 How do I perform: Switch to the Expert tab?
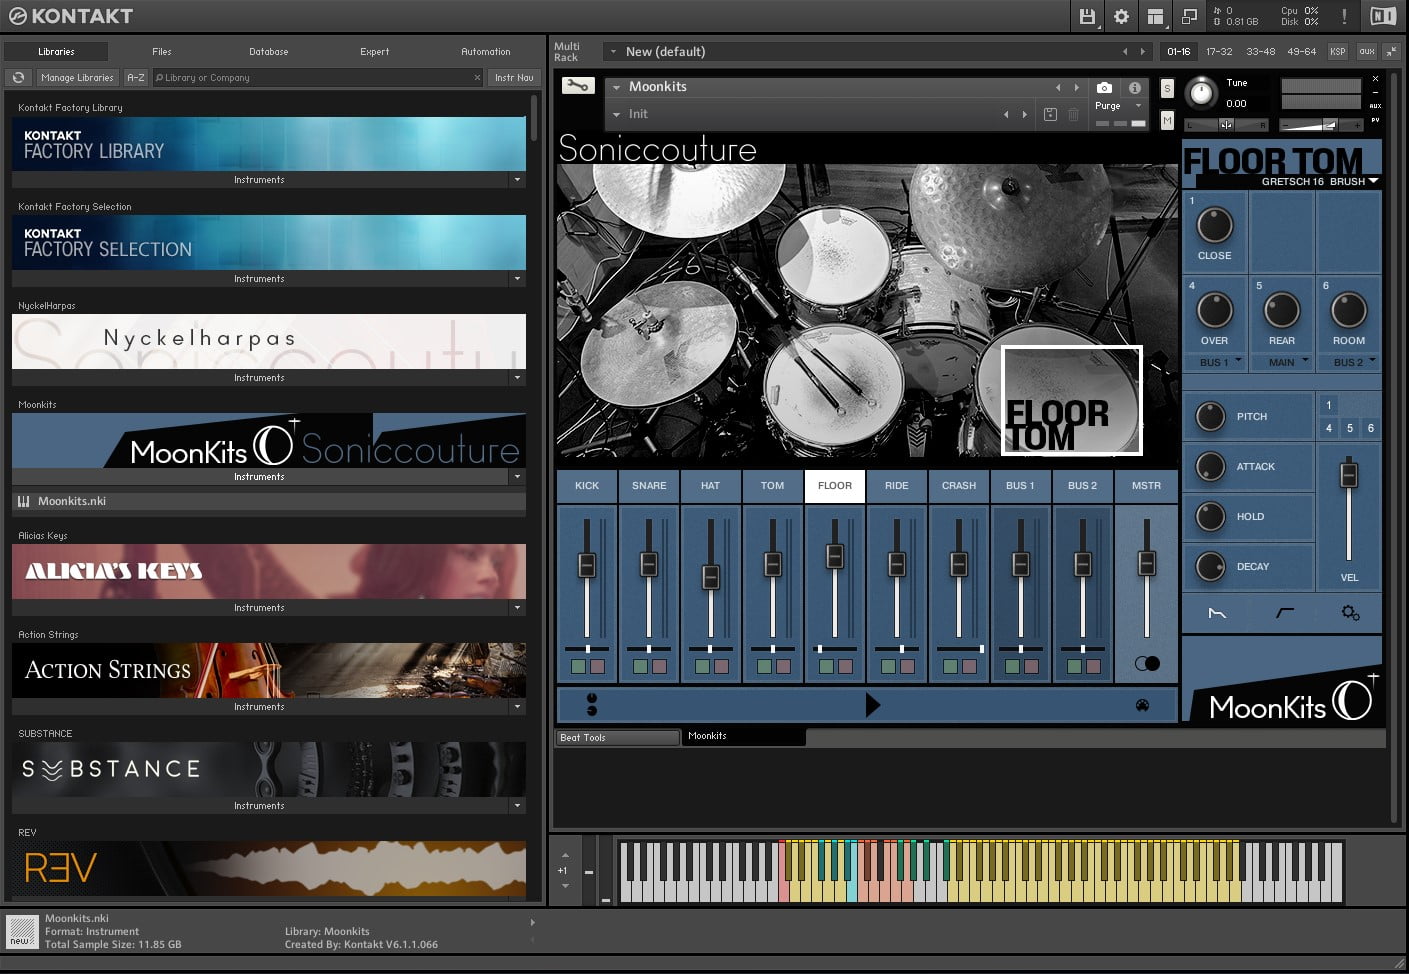(375, 51)
